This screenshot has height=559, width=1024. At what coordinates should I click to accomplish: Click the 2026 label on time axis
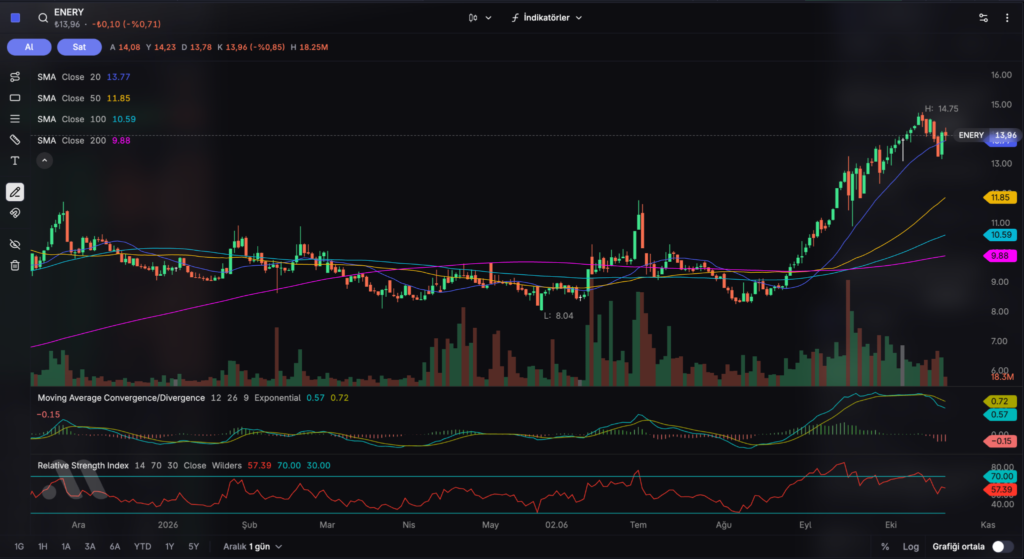click(x=168, y=524)
